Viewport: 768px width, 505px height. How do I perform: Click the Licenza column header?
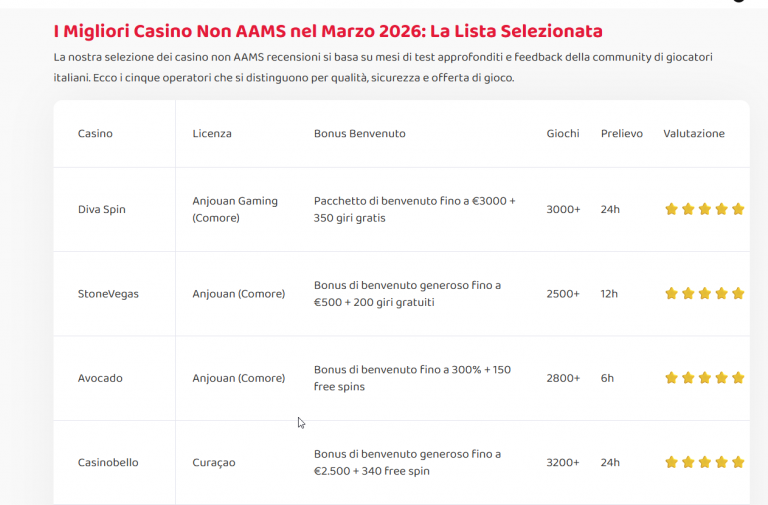[x=212, y=133]
